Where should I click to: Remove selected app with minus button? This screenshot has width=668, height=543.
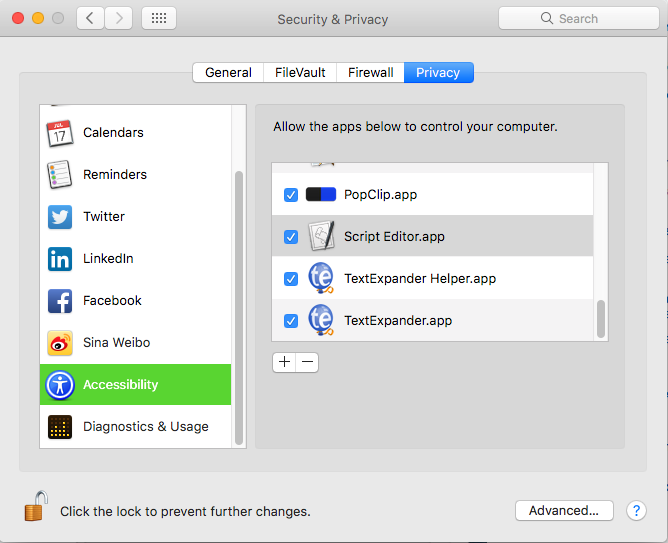click(307, 362)
